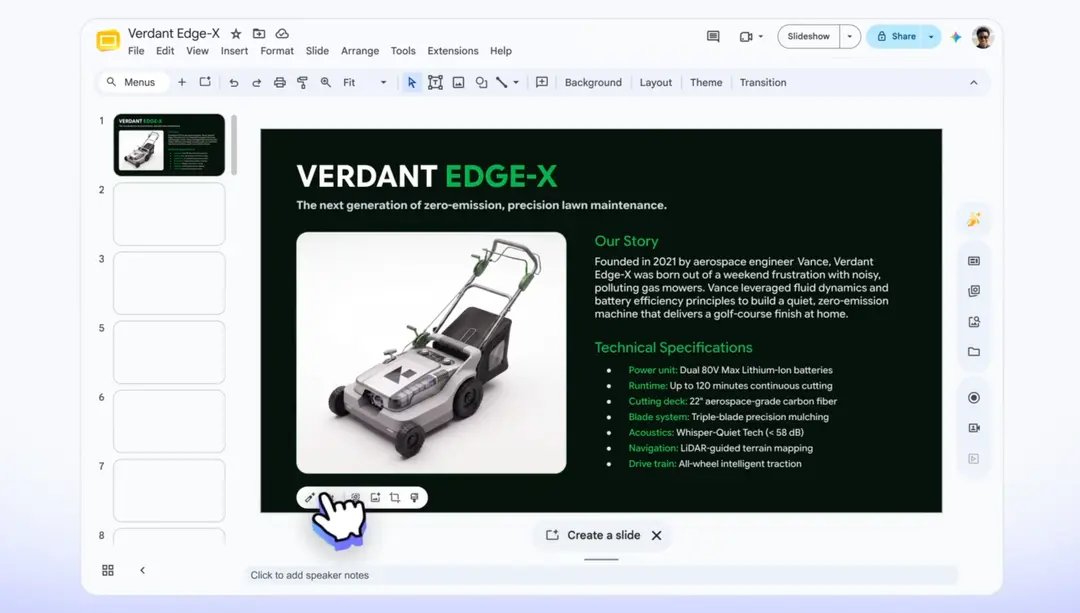Viewport: 1080px width, 613px height.
Task: Choose the shape tool in the toolbar
Action: [x=481, y=83]
